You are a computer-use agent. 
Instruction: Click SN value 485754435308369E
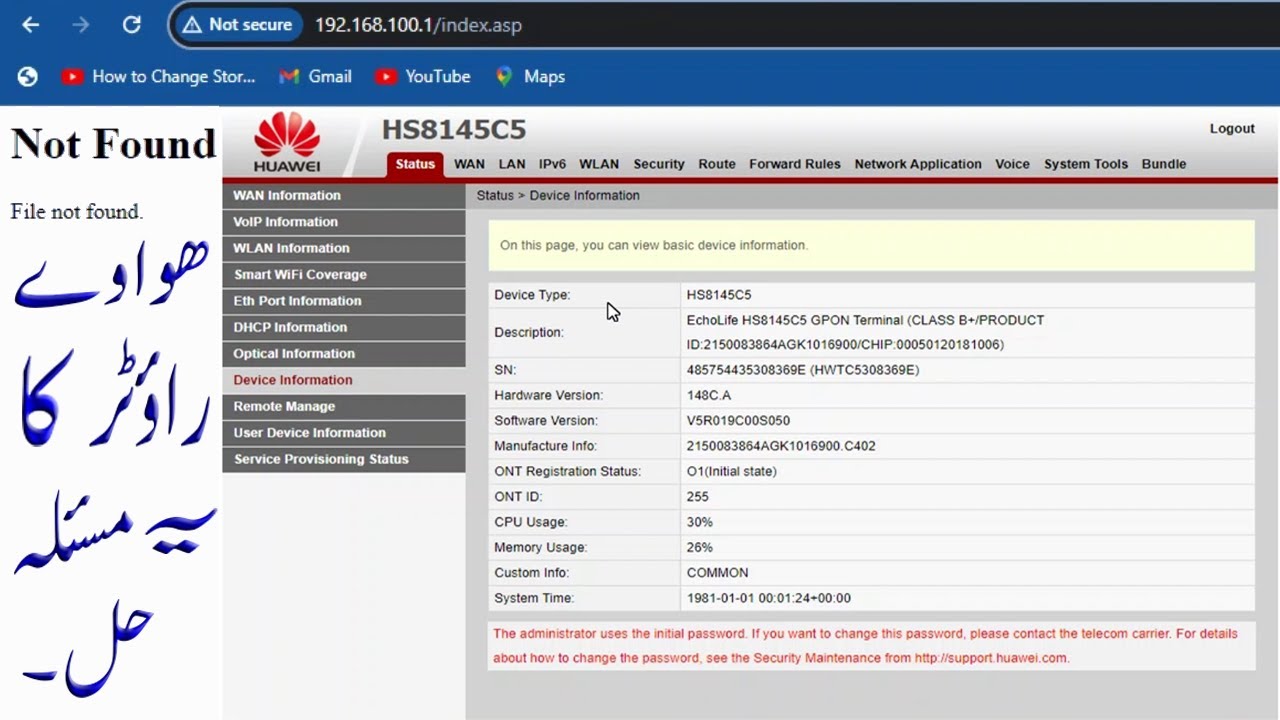(803, 370)
